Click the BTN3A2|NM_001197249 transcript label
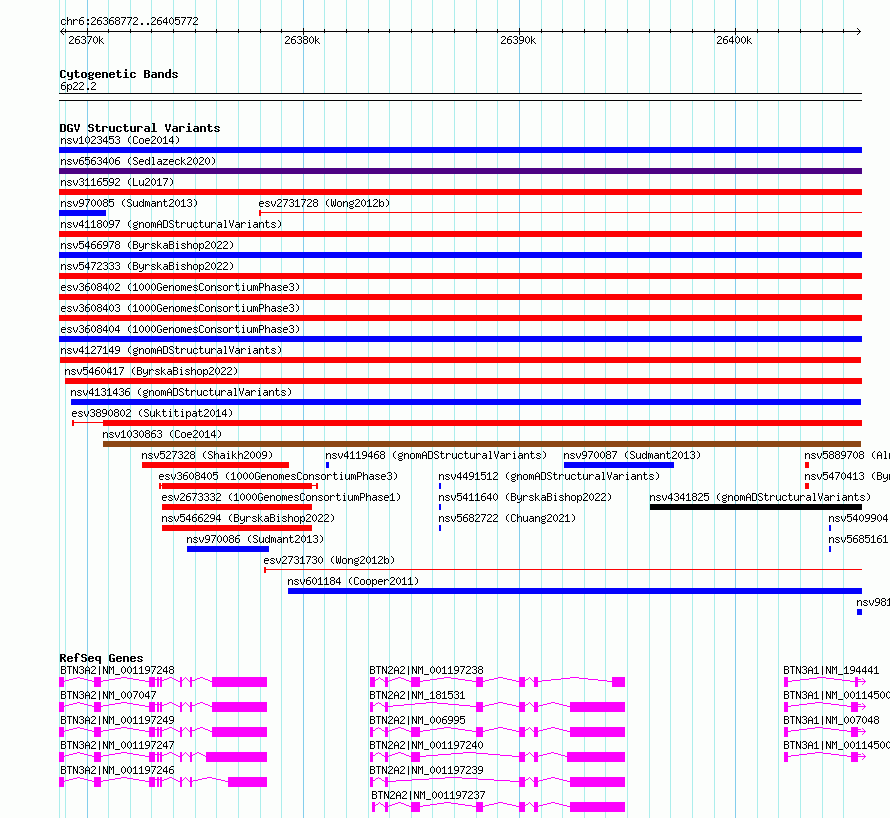The image size is (890, 818). (117, 720)
